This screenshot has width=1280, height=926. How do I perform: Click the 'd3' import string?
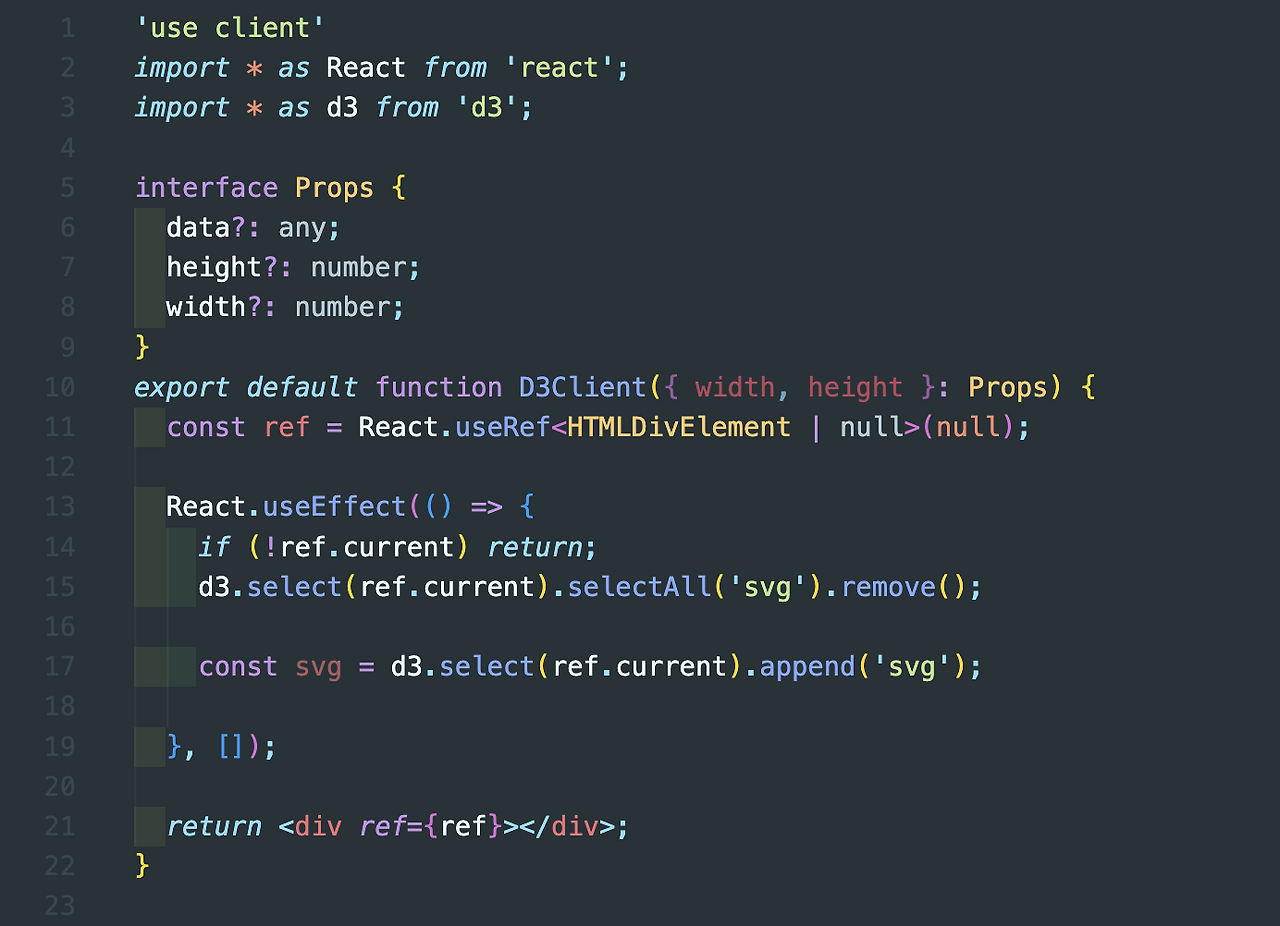[487, 108]
